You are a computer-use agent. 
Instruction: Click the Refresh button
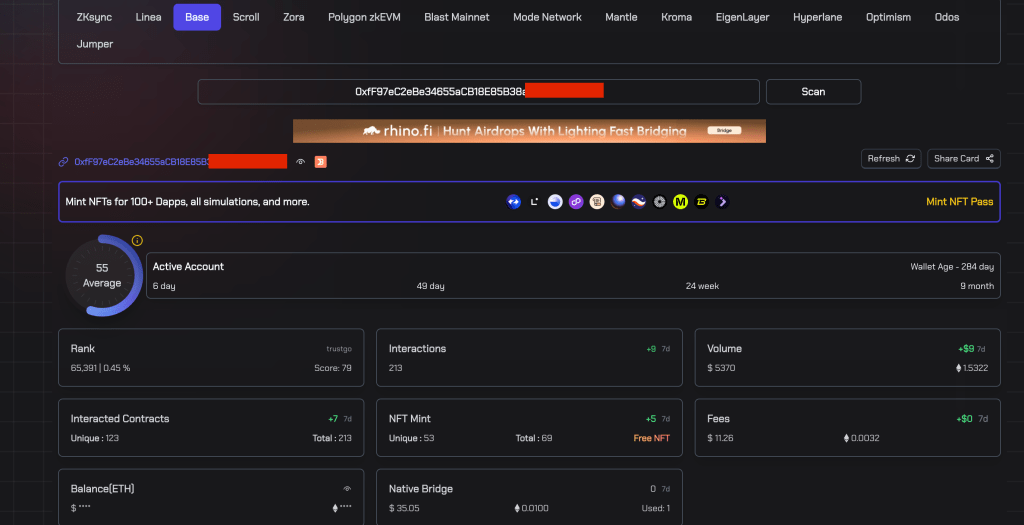click(x=890, y=158)
